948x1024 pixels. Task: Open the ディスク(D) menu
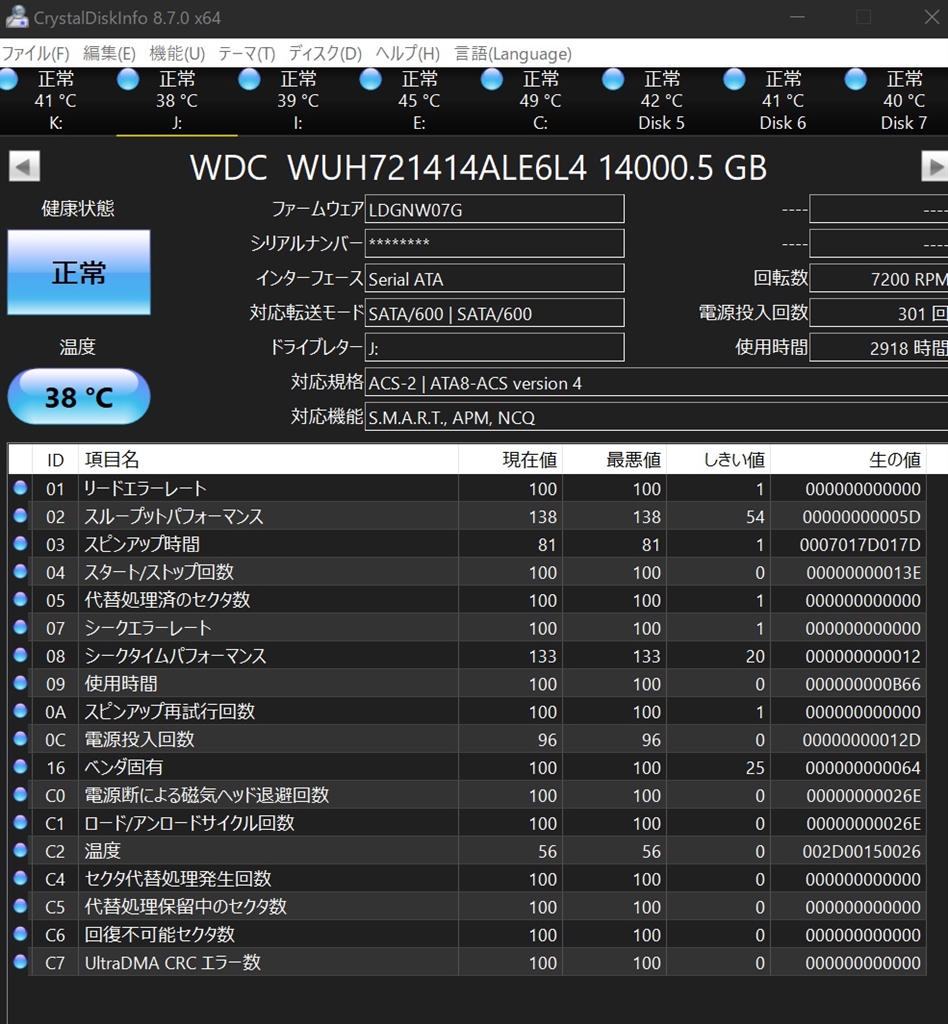coord(325,54)
